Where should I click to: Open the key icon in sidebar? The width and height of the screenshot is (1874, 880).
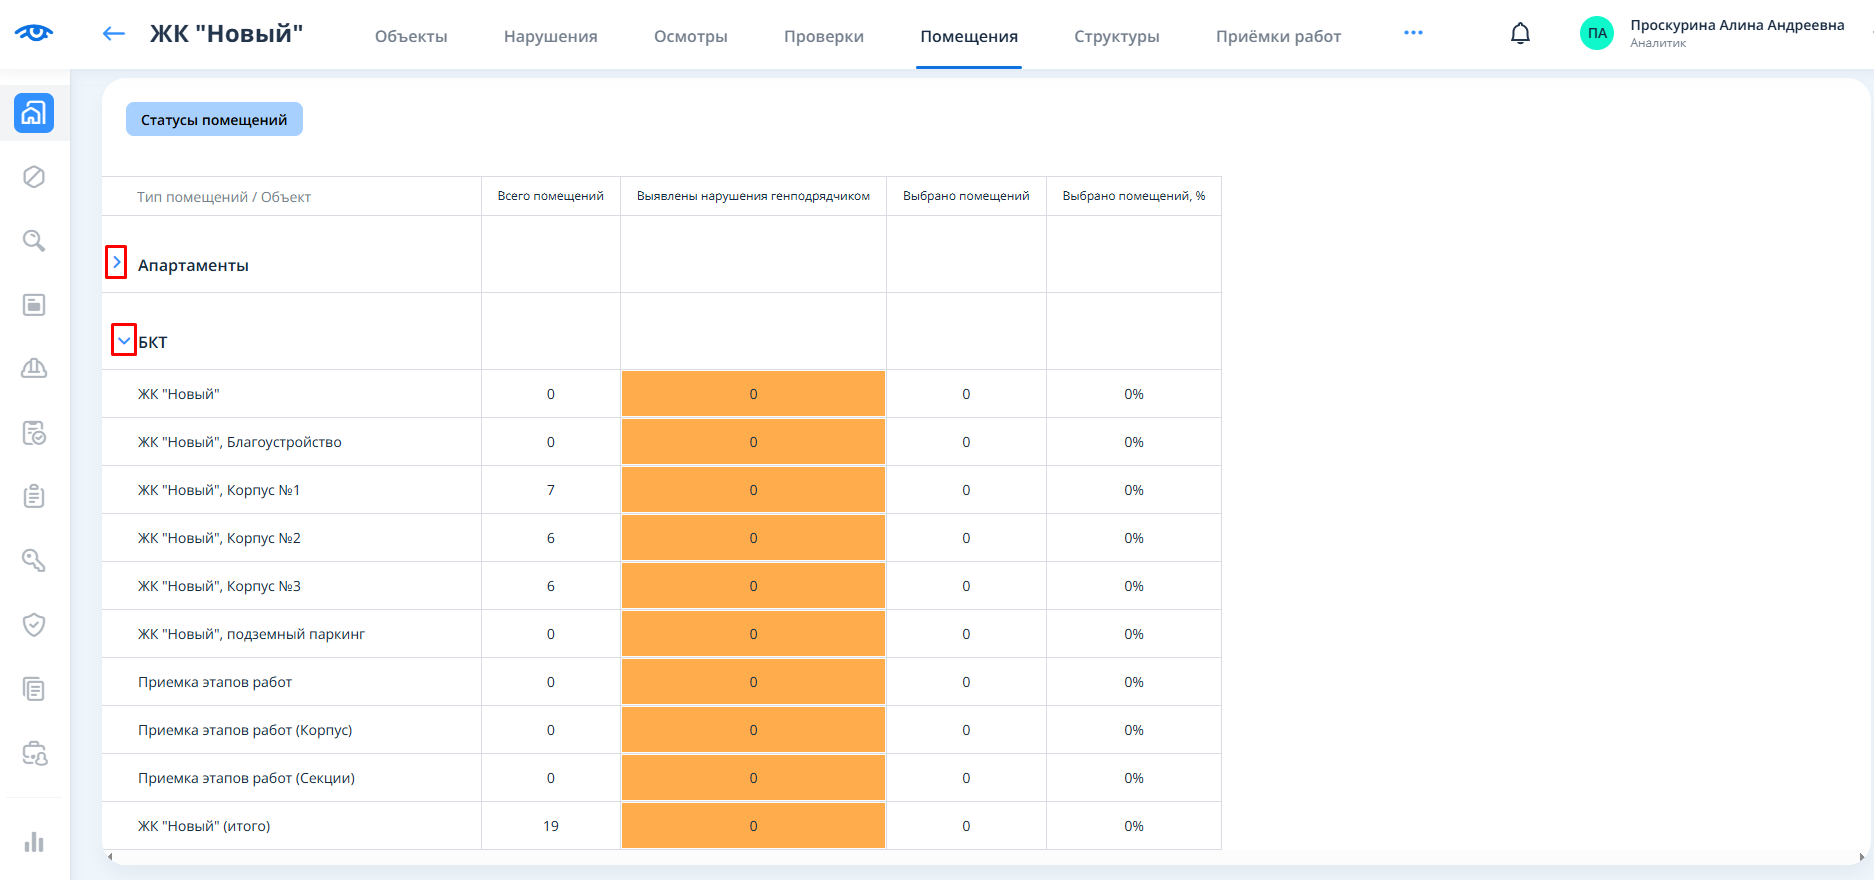pos(34,561)
